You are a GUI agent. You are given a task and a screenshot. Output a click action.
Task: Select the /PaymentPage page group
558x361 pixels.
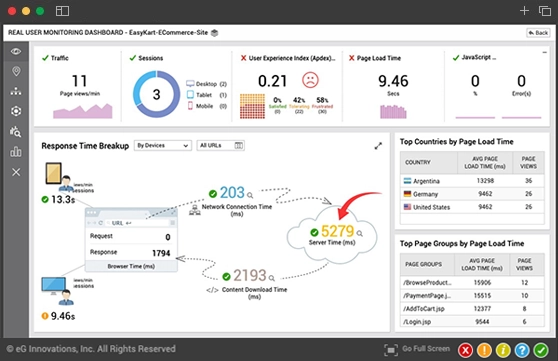click(x=472, y=295)
